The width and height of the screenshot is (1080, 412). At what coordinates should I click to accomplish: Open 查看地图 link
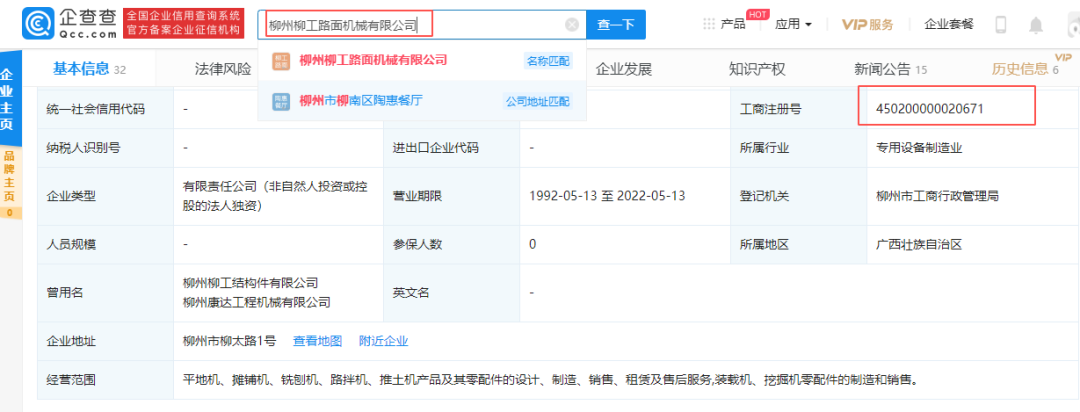click(x=318, y=341)
